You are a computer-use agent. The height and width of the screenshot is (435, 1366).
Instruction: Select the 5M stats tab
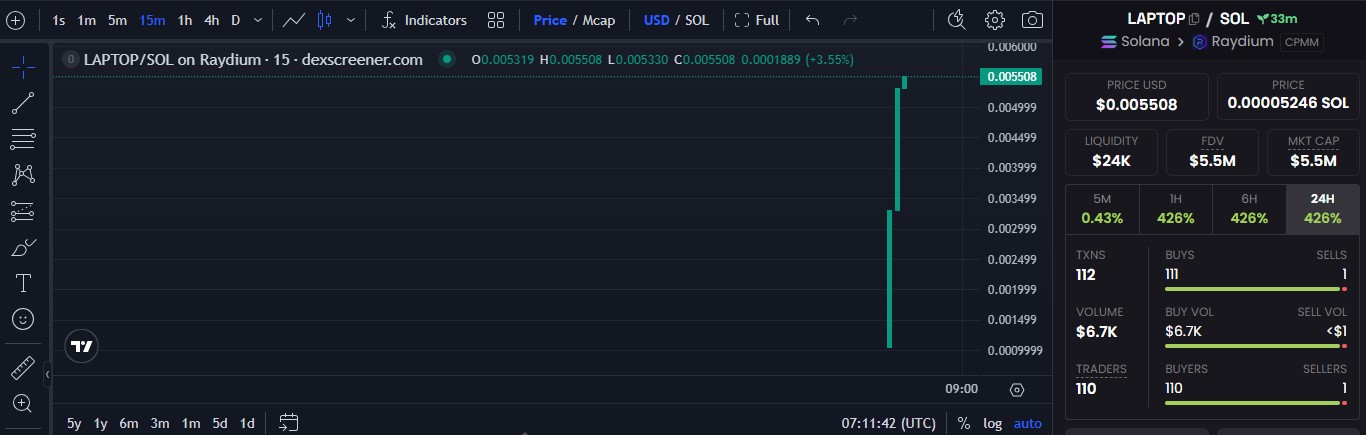pyautogui.click(x=1102, y=209)
